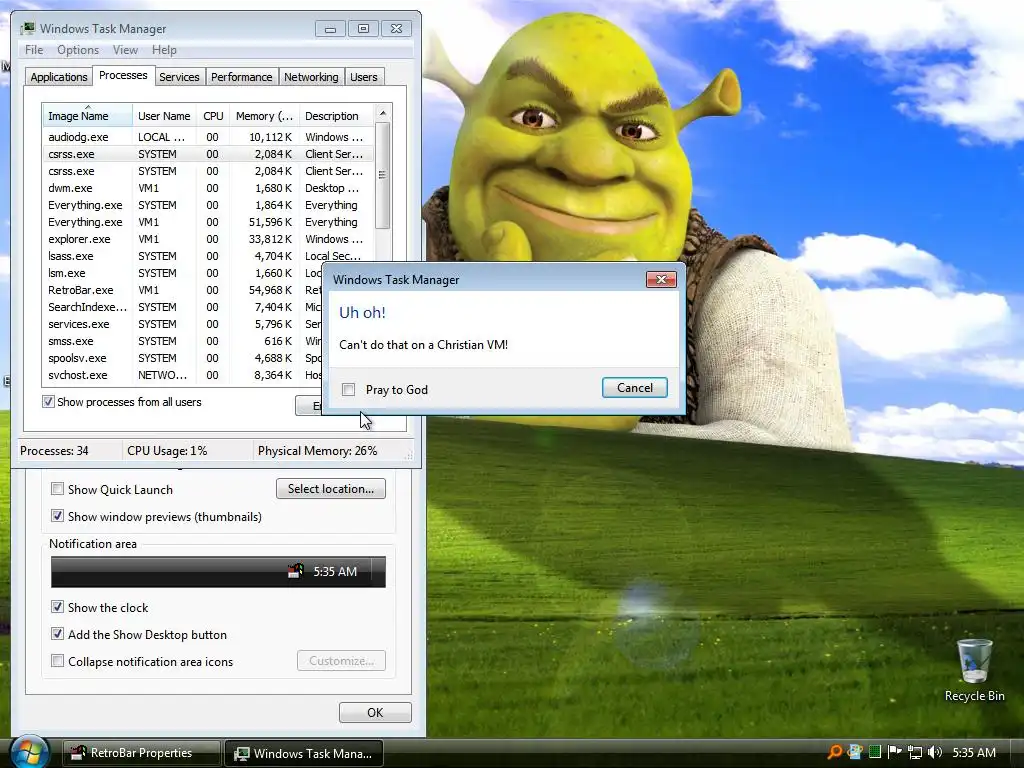
Task: Click OK in RetroBar Properties
Action: [375, 712]
